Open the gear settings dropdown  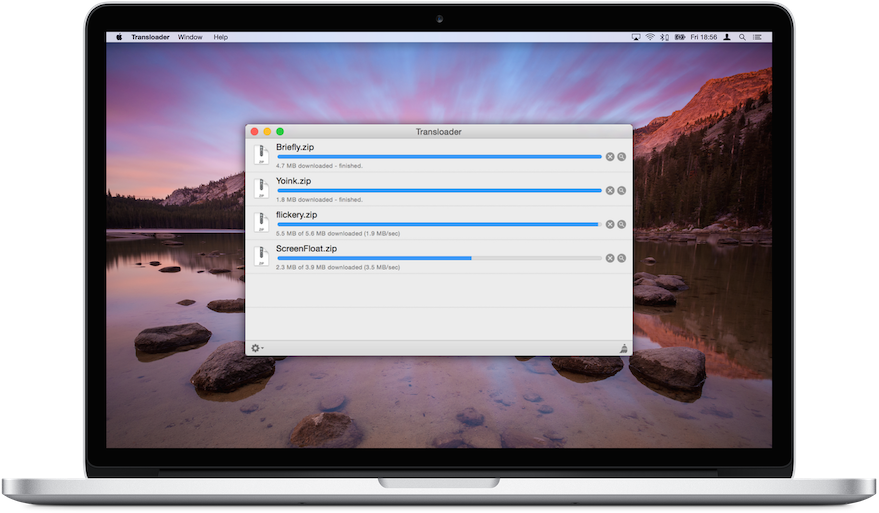pos(257,348)
